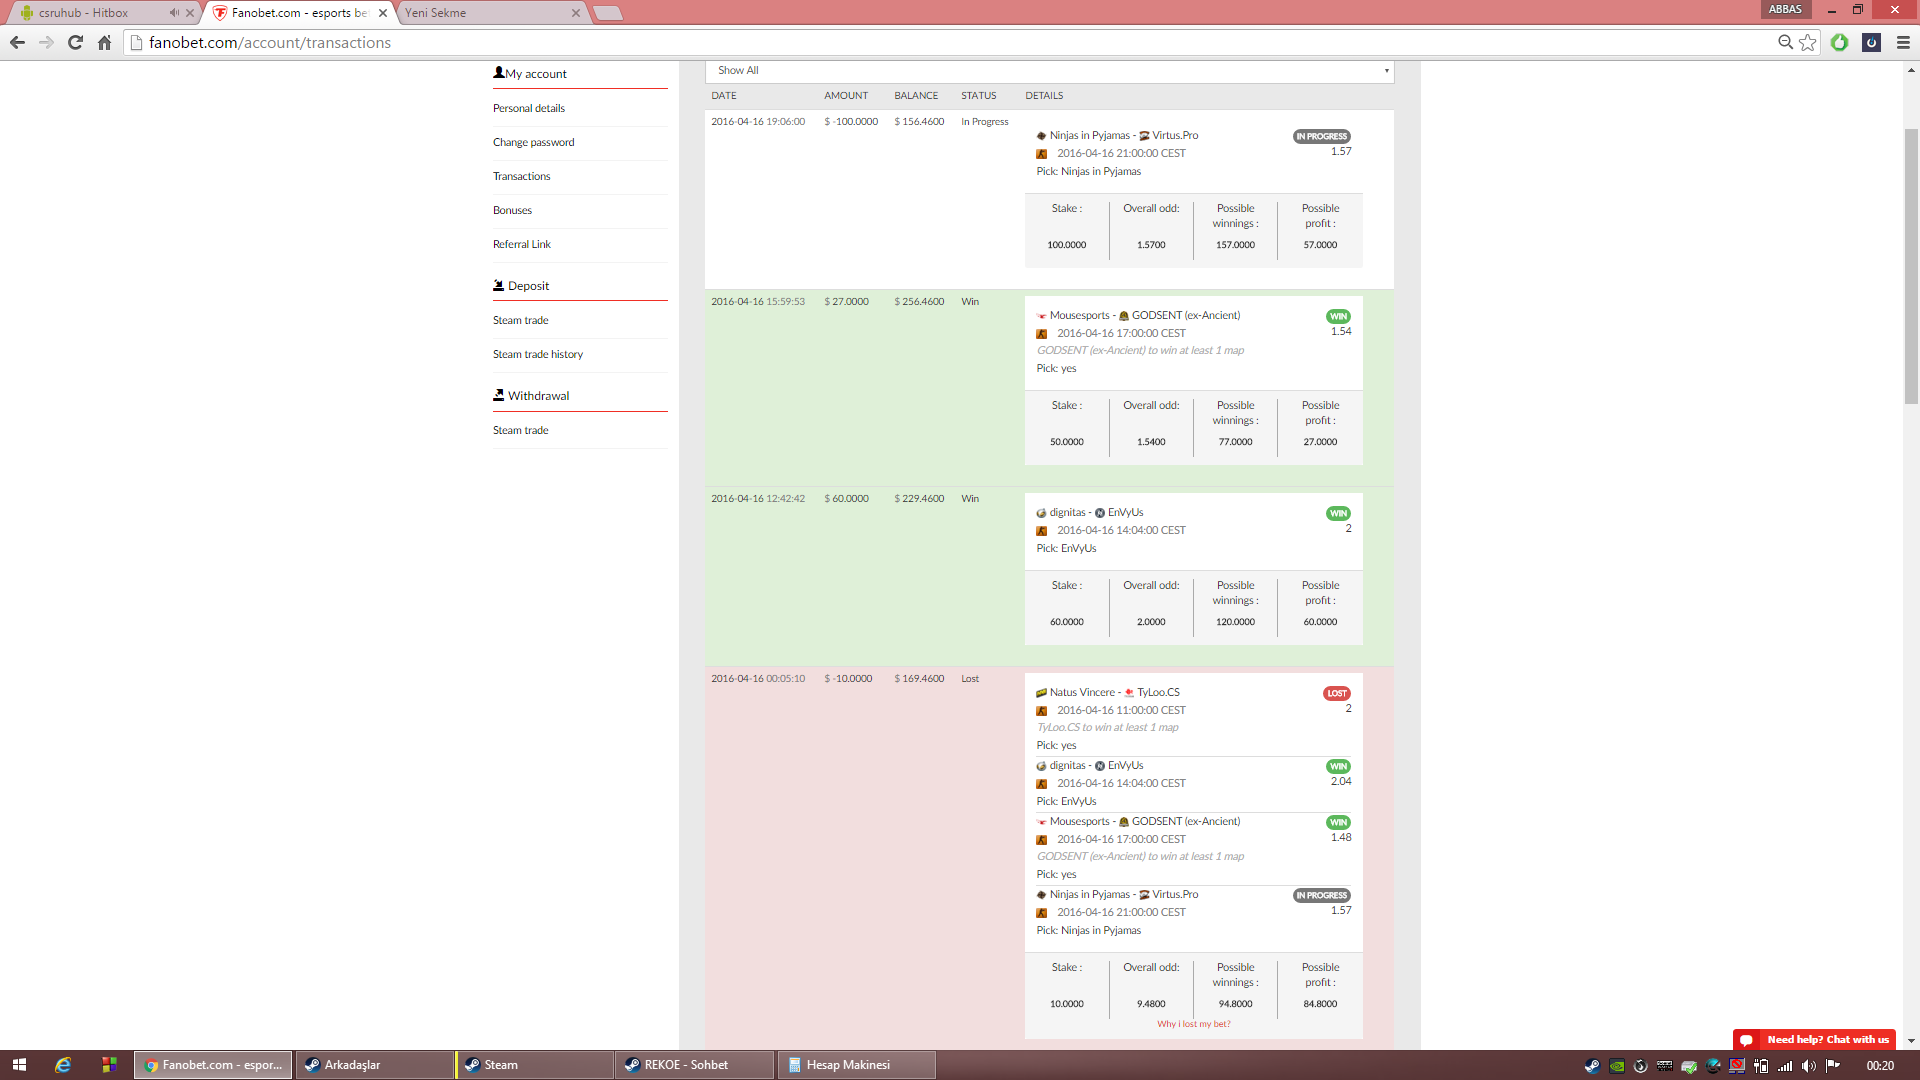Reload the page with the refresh icon

pos(75,42)
